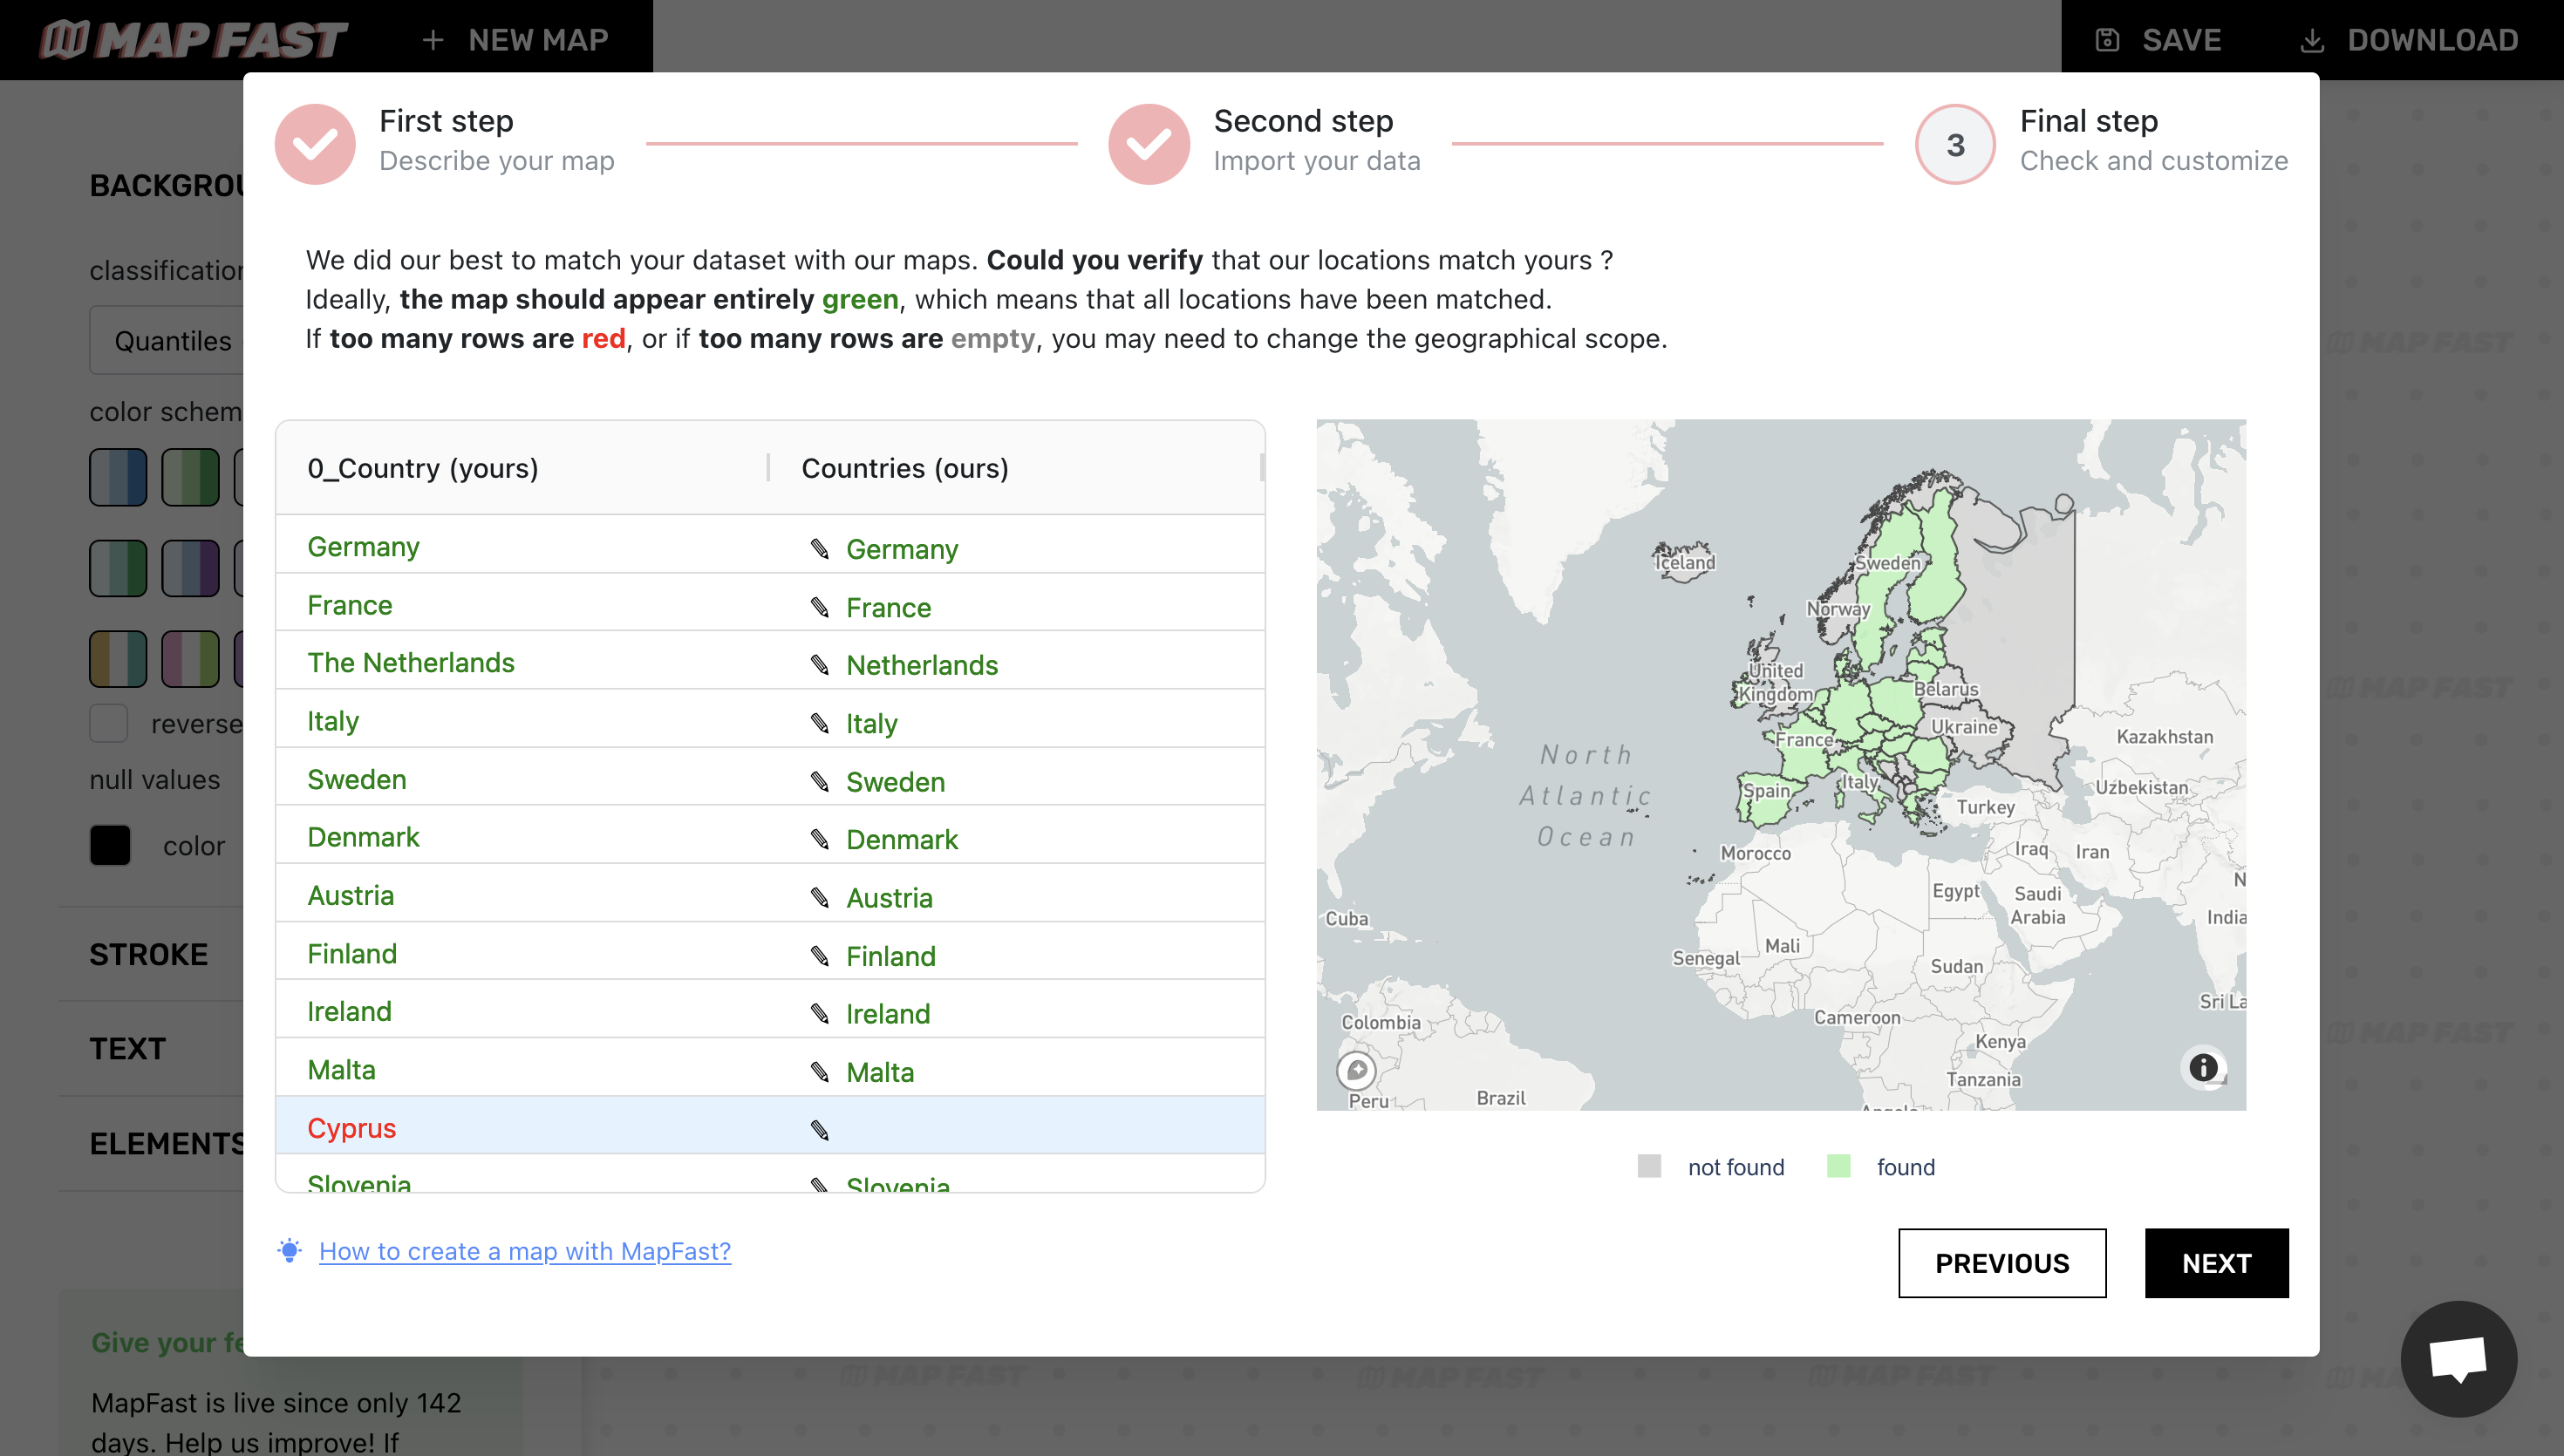Click the First Step checkmark icon
Screen dimensions: 2564x1456
pos(315,143)
